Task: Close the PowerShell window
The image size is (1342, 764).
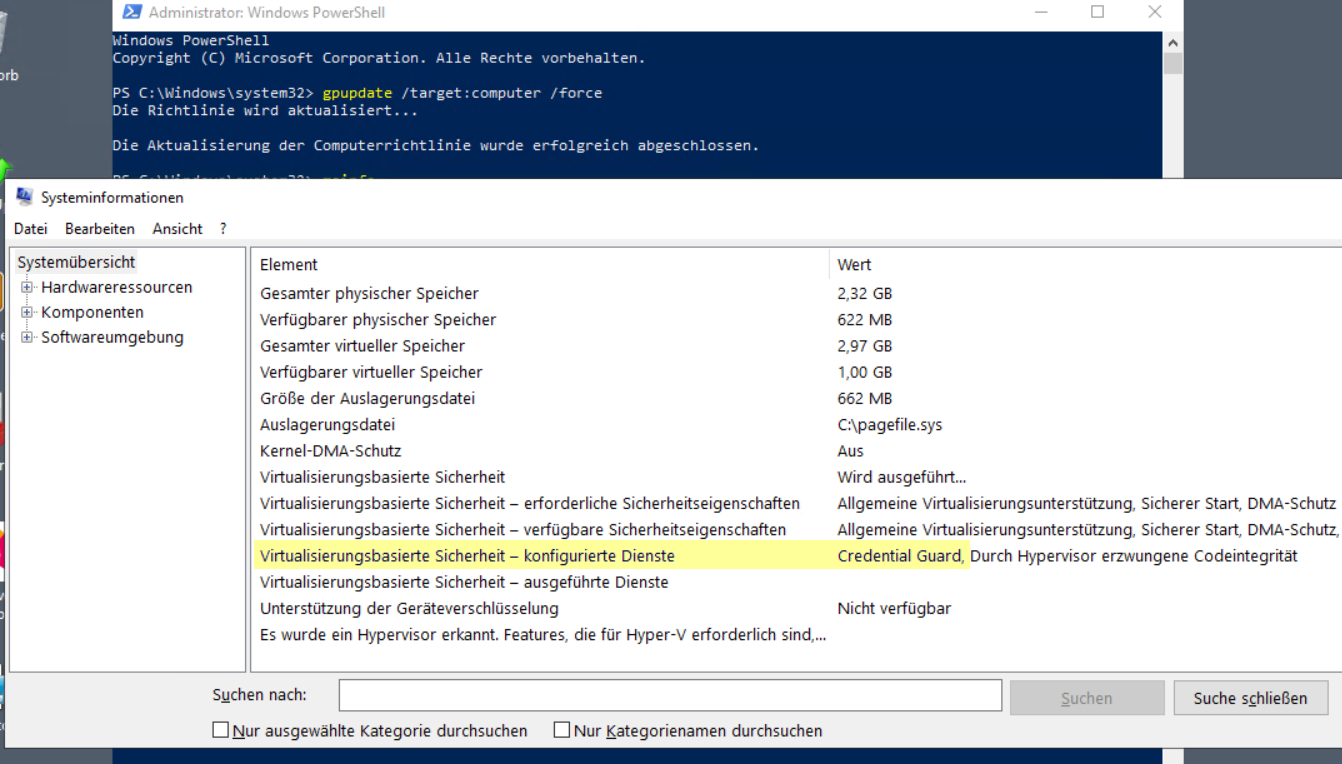Action: pyautogui.click(x=1155, y=12)
